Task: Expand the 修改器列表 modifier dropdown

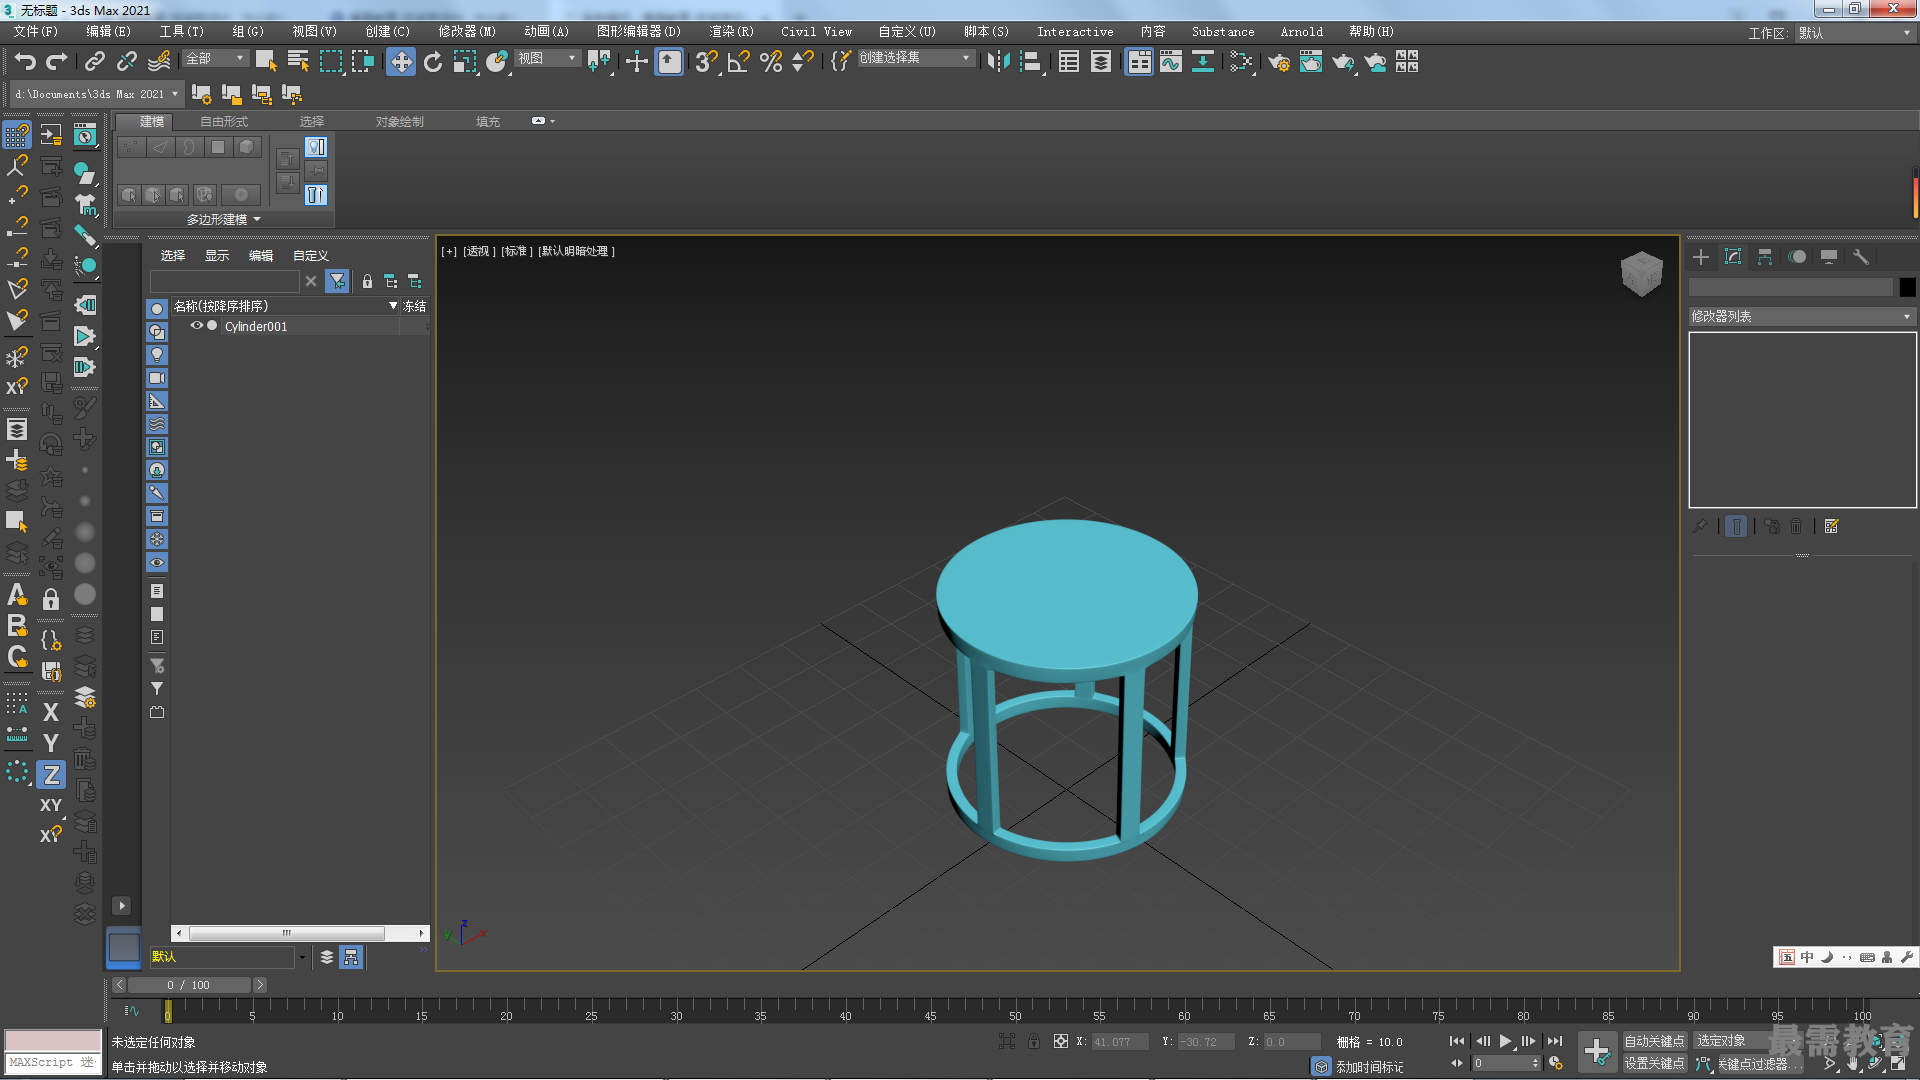Action: 1801,316
